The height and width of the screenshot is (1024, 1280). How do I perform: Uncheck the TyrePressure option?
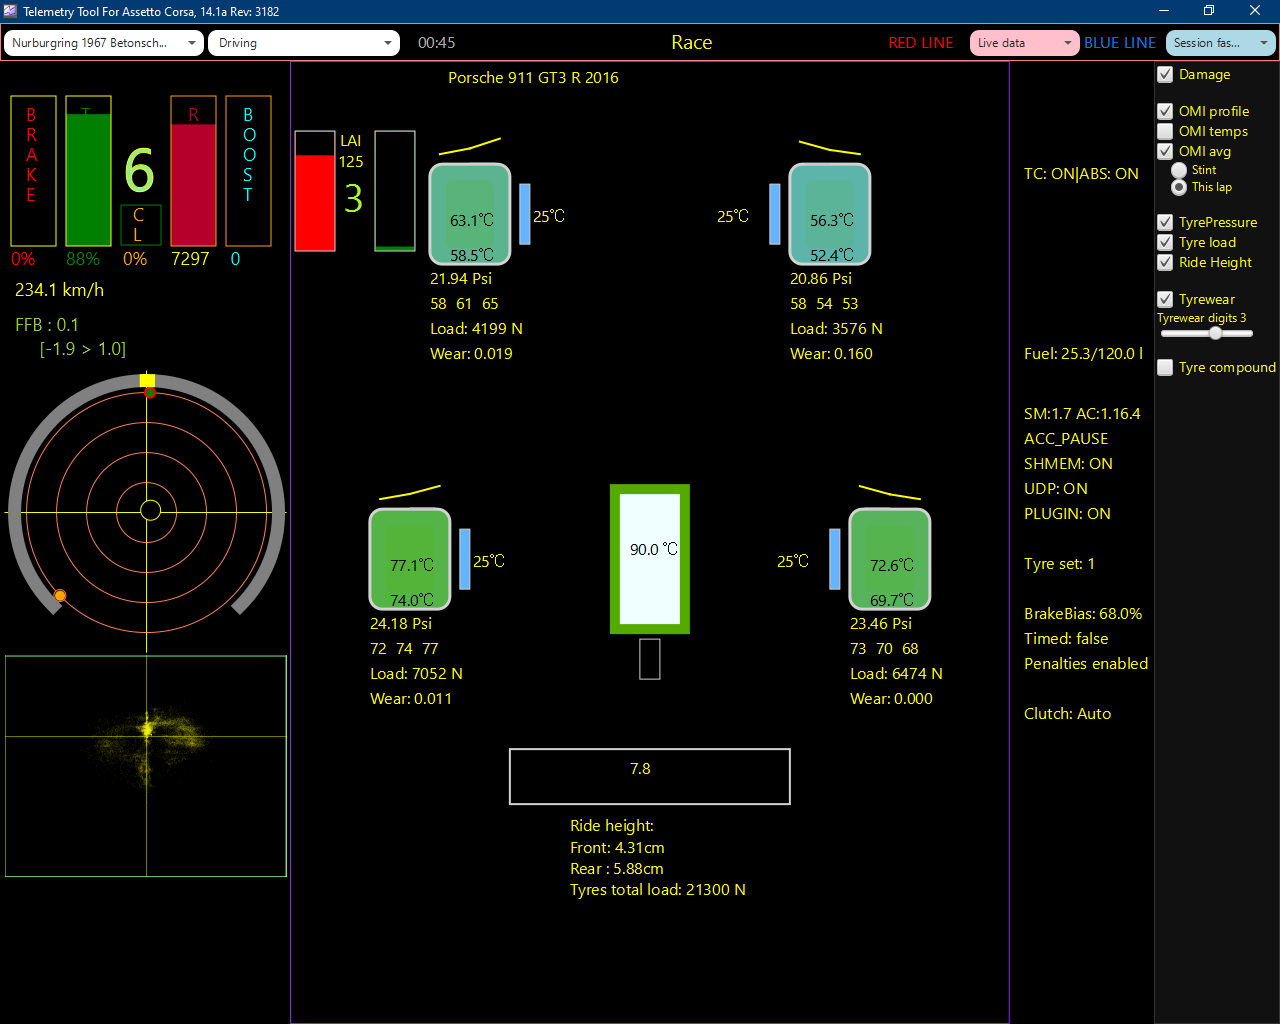pos(1165,223)
